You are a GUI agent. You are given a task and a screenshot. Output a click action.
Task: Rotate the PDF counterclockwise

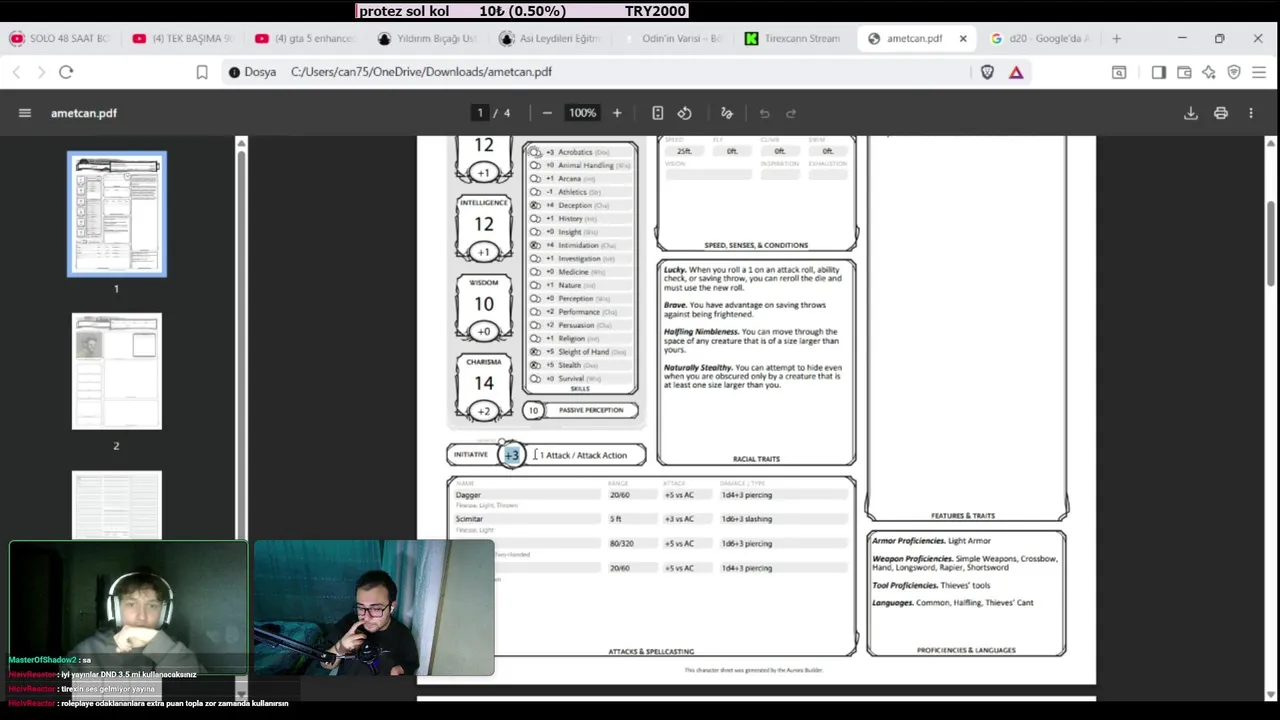click(x=685, y=113)
